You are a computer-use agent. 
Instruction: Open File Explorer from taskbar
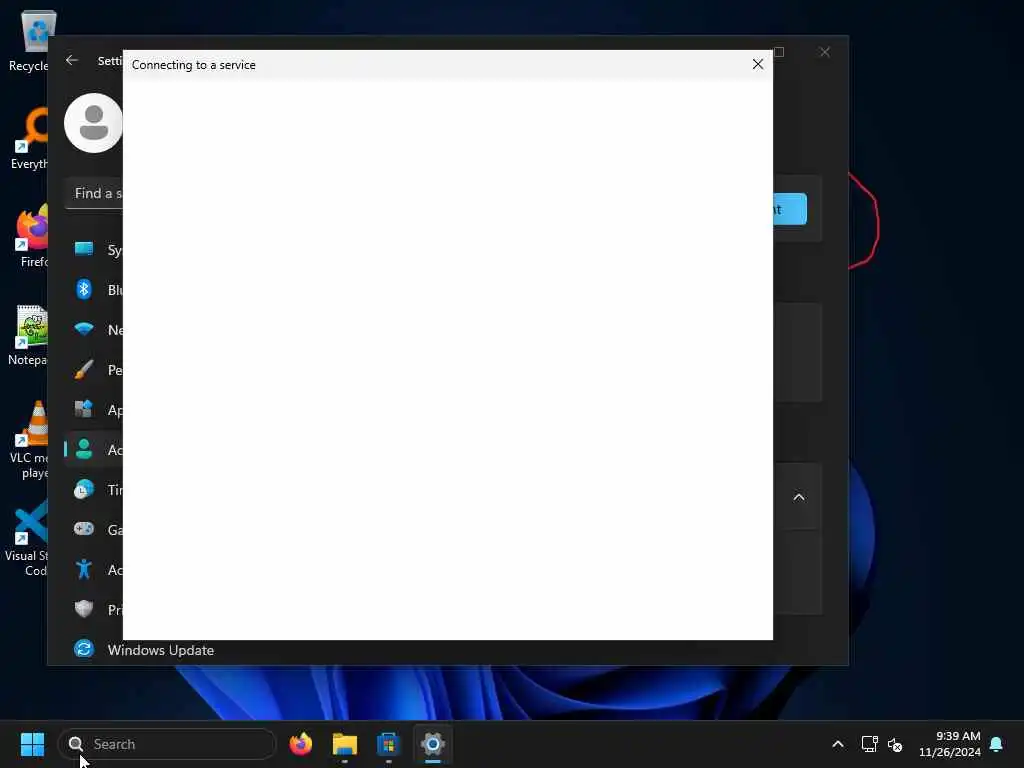344,744
